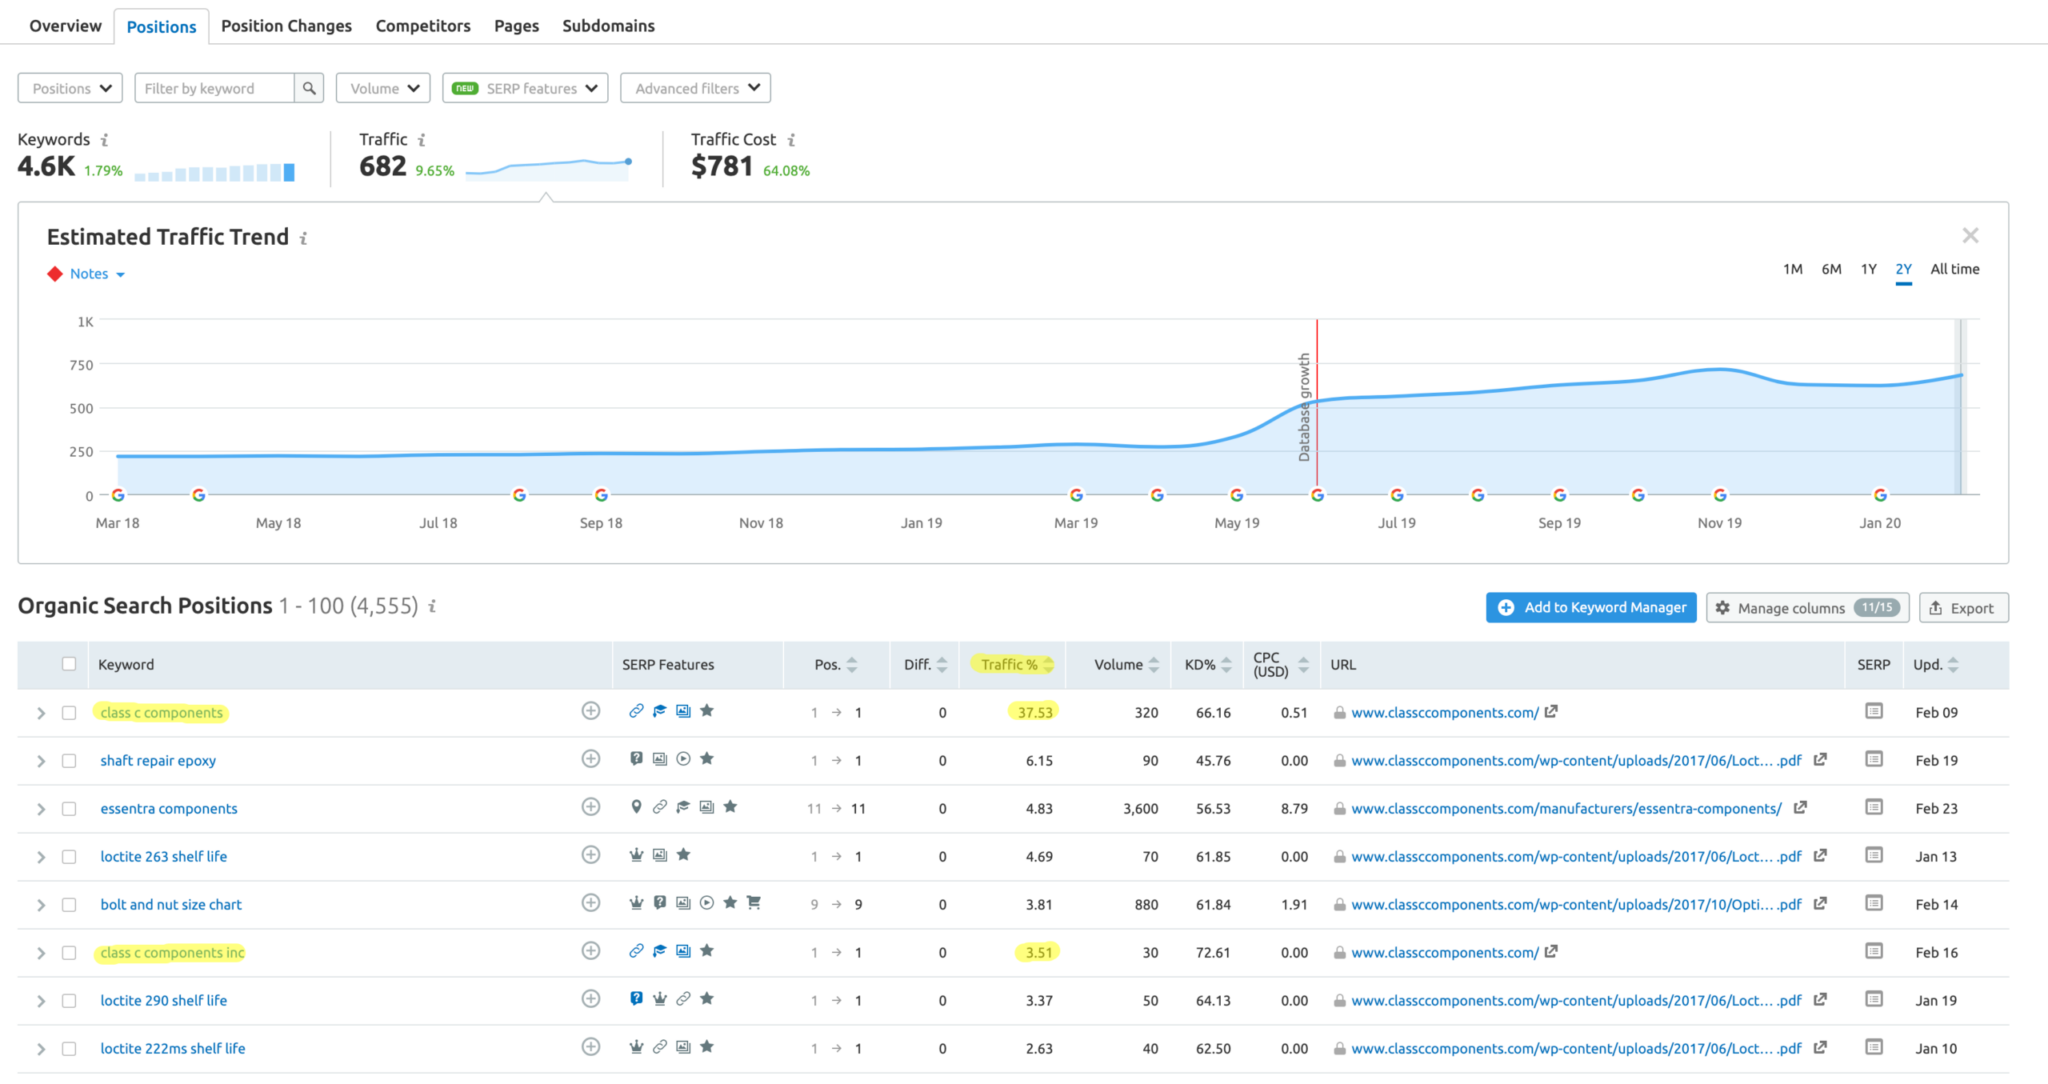Image resolution: width=2048 pixels, height=1084 pixels.
Task: Switch to the Pages tab
Action: pos(516,26)
